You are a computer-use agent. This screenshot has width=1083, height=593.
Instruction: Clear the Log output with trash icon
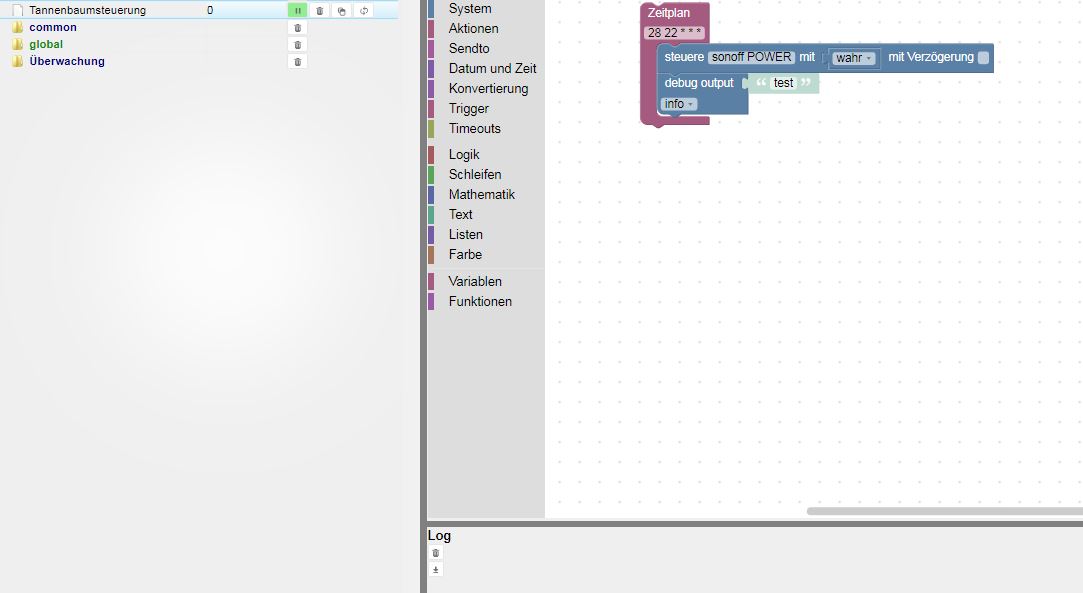coord(435,553)
